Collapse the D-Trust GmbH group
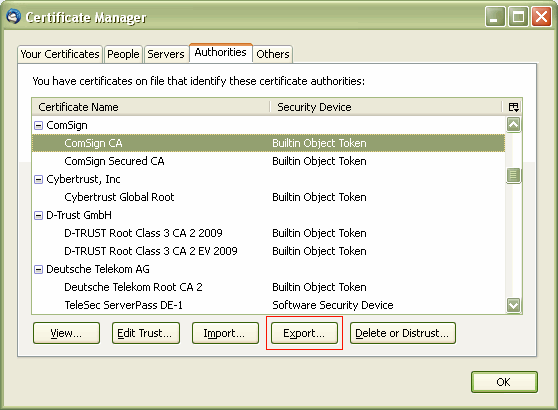Viewport: 558px width, 410px height. [x=38, y=215]
